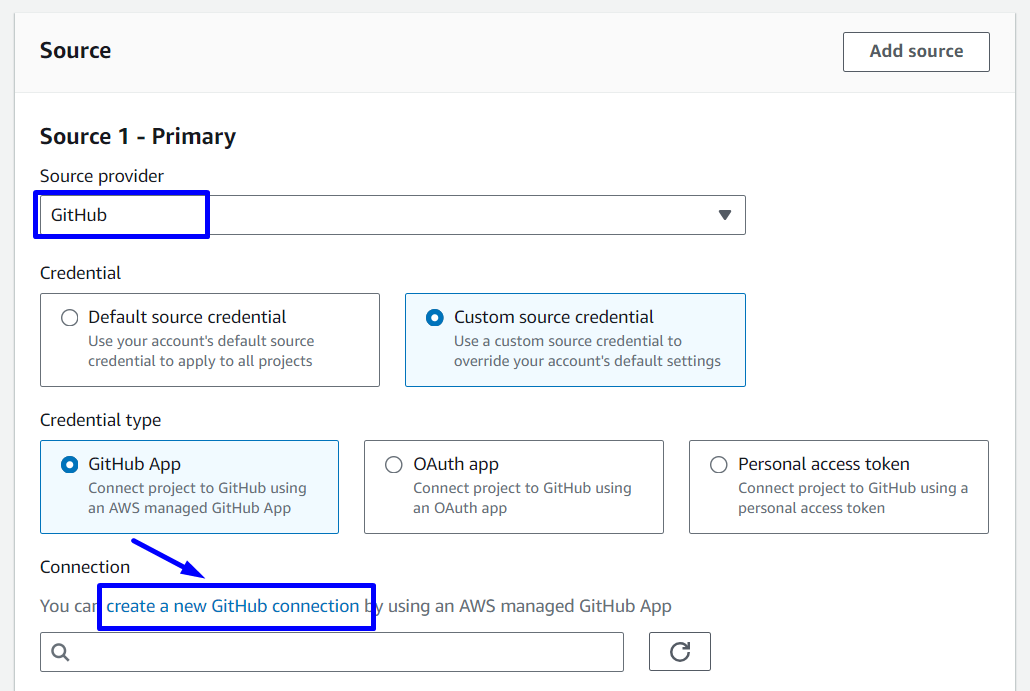Image resolution: width=1030 pixels, height=691 pixels.
Task: Click the Source provider label
Action: point(102,176)
